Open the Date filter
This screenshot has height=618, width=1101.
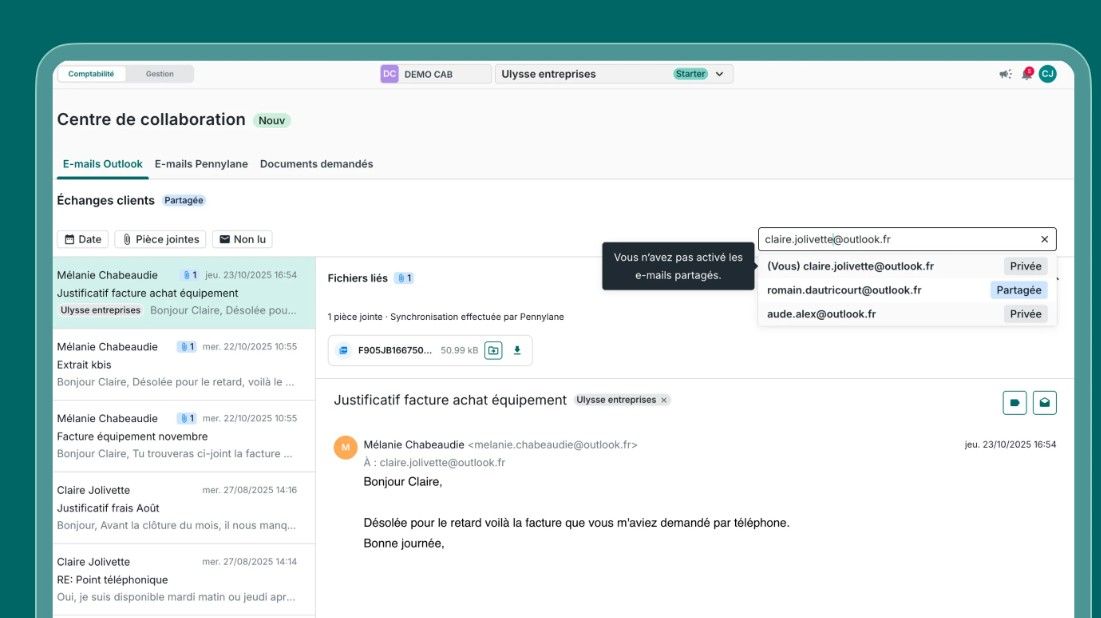[x=83, y=240]
